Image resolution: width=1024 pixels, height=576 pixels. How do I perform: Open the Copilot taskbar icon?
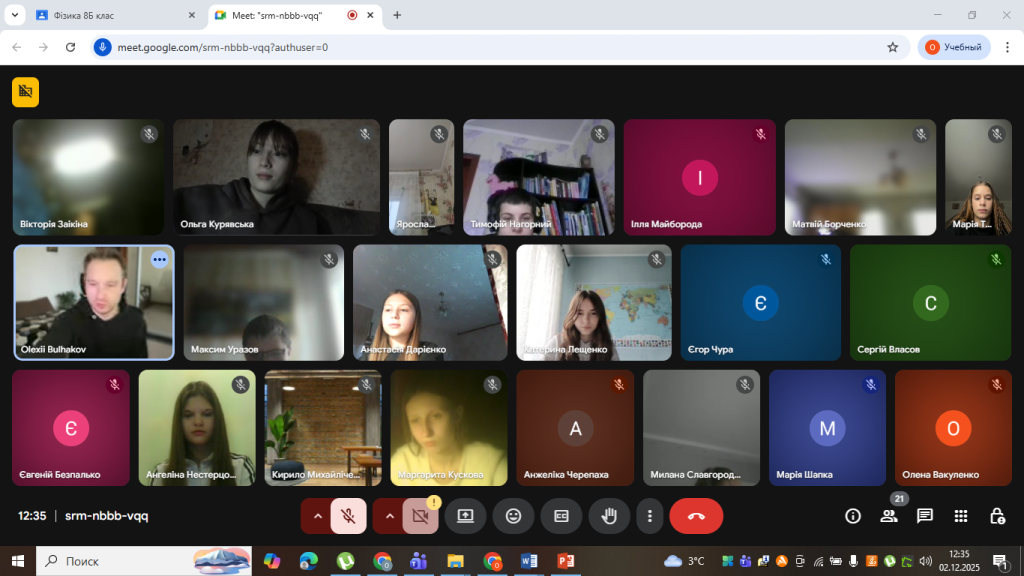click(272, 561)
